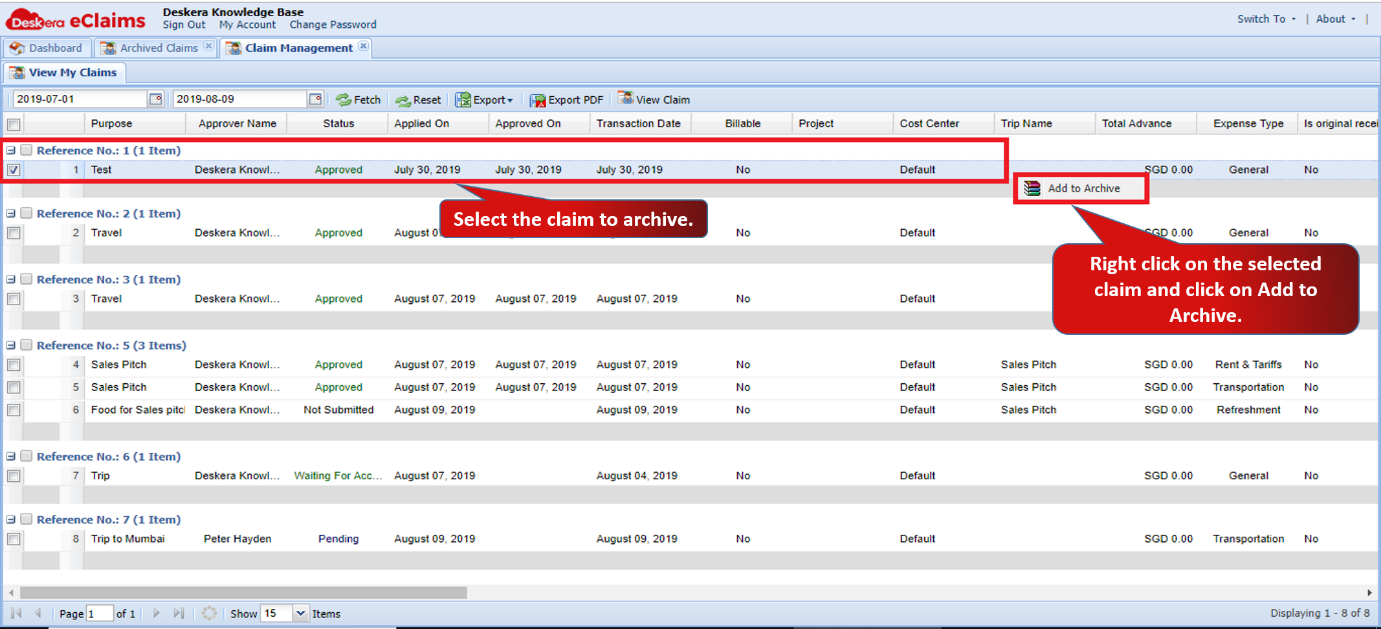Check the Trip to Mumbai row checkbox
Screen dimensions: 1381x629
[x=13, y=539]
